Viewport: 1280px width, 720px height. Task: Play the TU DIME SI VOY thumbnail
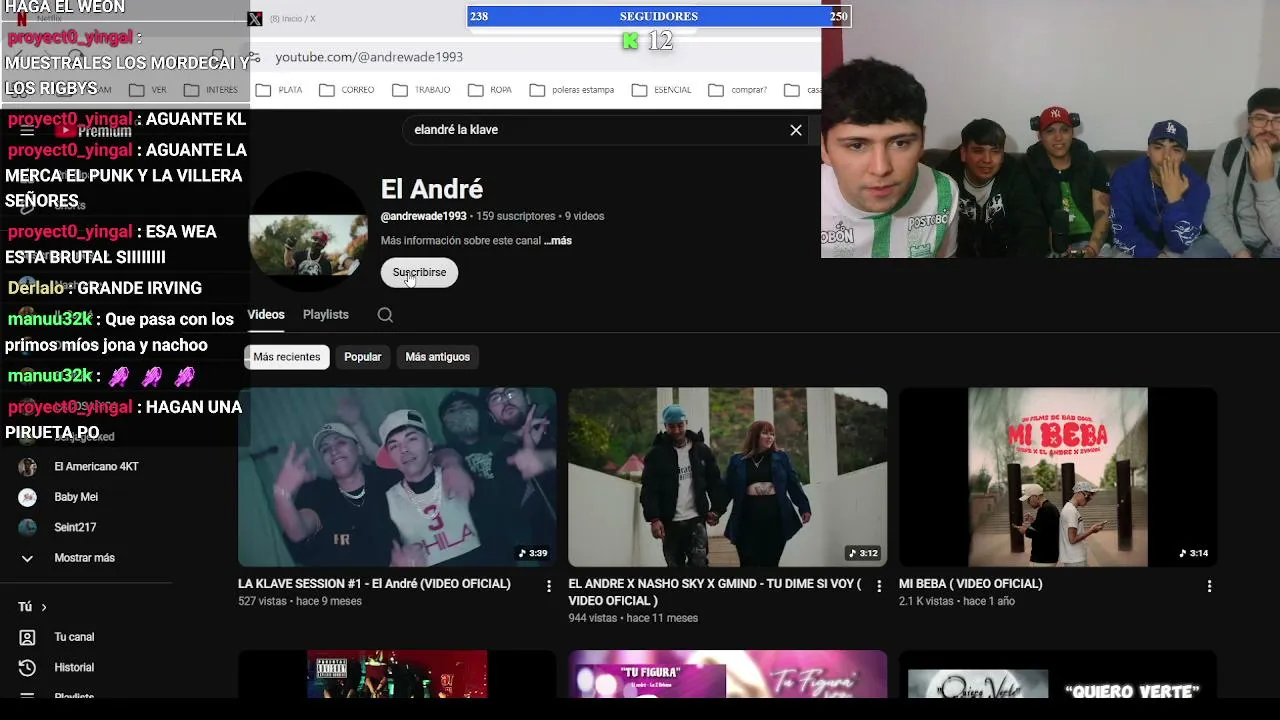[727, 477]
